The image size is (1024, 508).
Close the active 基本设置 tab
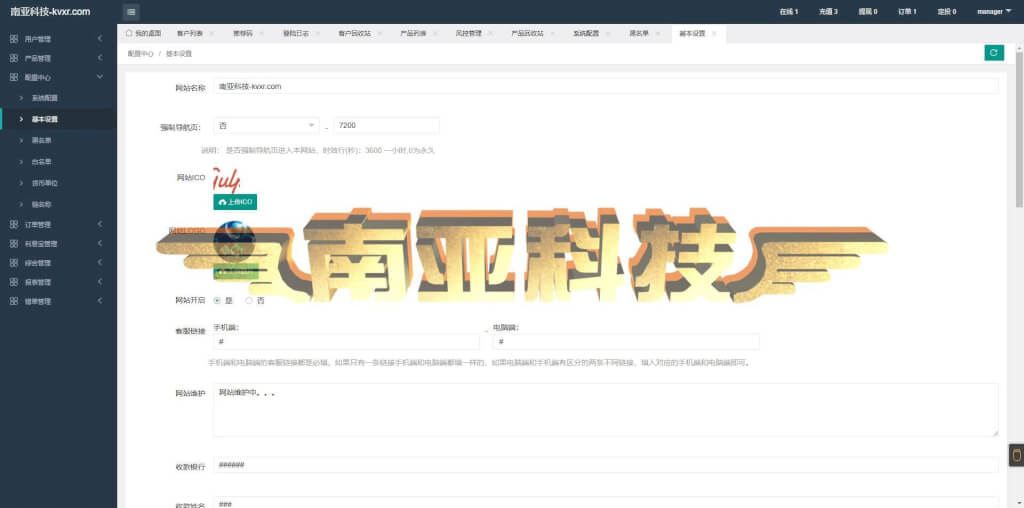[714, 33]
